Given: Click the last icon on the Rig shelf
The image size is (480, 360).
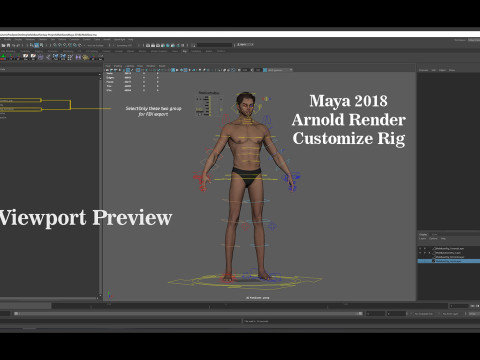Looking at the screenshot, I should tap(100, 57).
